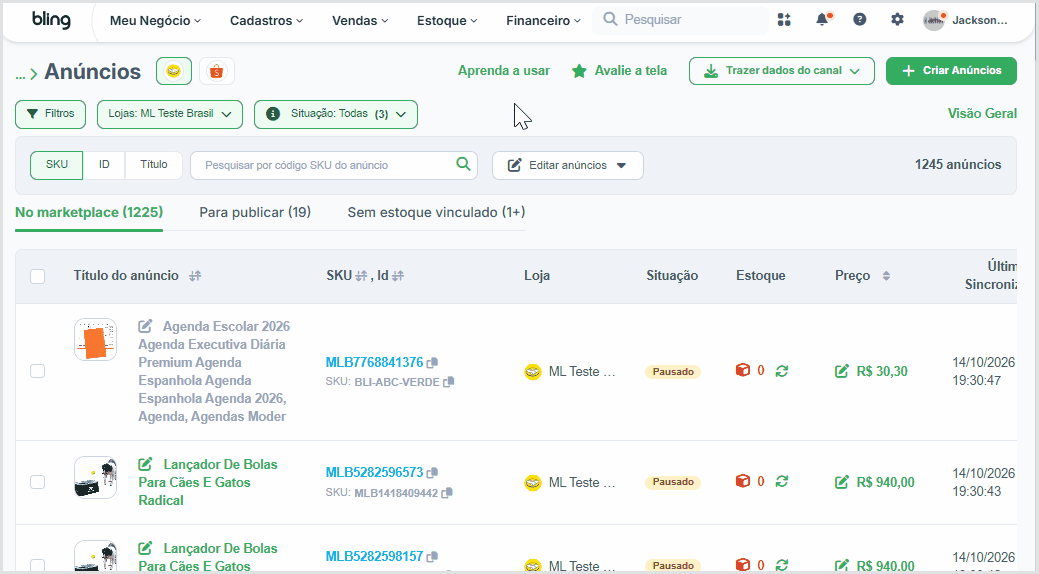Copy SKU MLB1418409442
The height and width of the screenshot is (574, 1039).
pyautogui.click(x=447, y=492)
